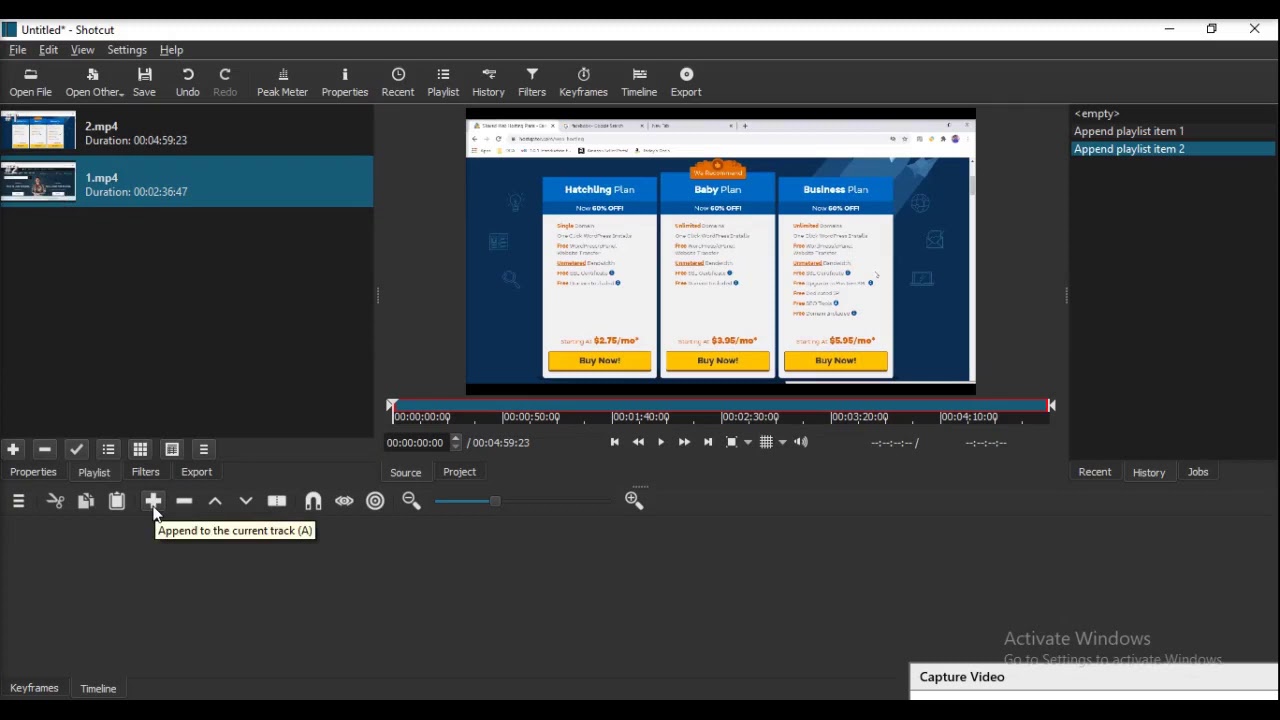Viewport: 1280px width, 720px height.
Task: Click the Undo toolbar button
Action: point(189,84)
